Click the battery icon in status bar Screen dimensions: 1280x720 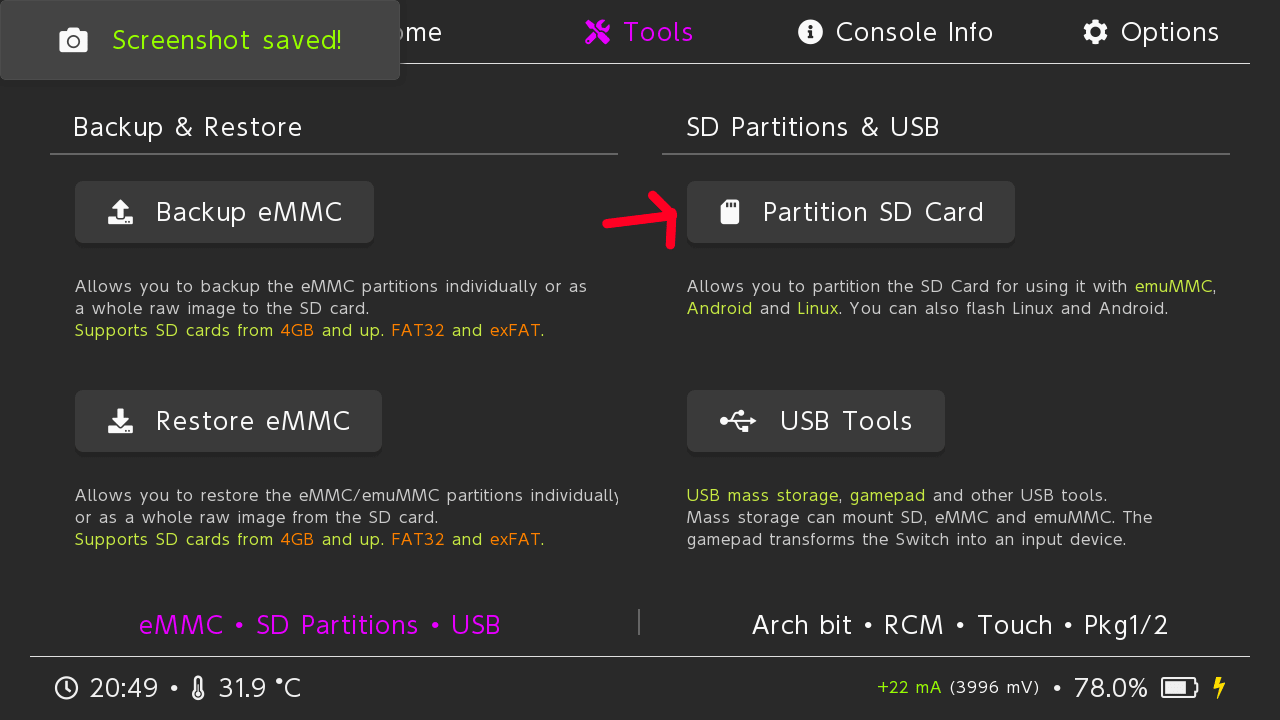(1179, 688)
